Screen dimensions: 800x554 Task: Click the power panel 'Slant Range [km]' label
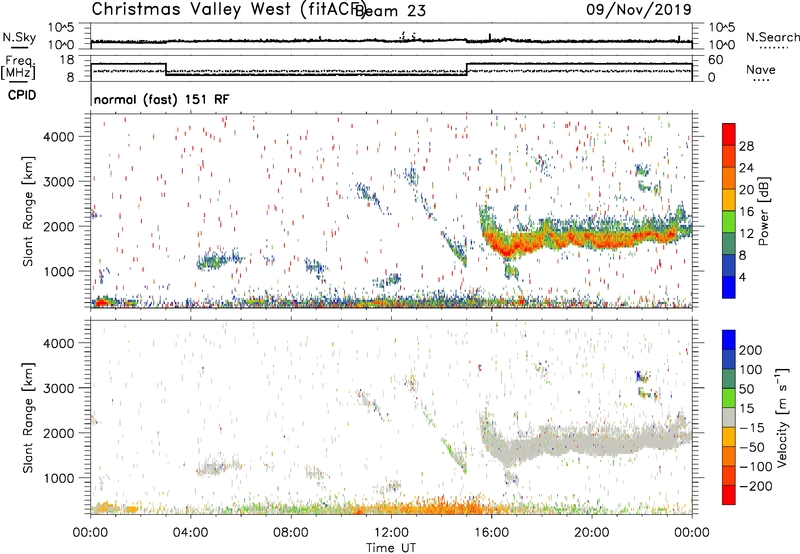click(28, 211)
